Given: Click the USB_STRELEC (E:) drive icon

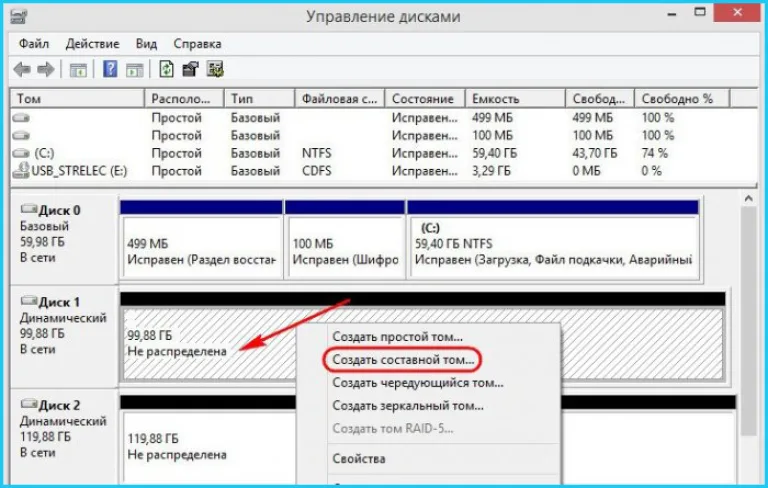Looking at the screenshot, I should click(x=21, y=171).
